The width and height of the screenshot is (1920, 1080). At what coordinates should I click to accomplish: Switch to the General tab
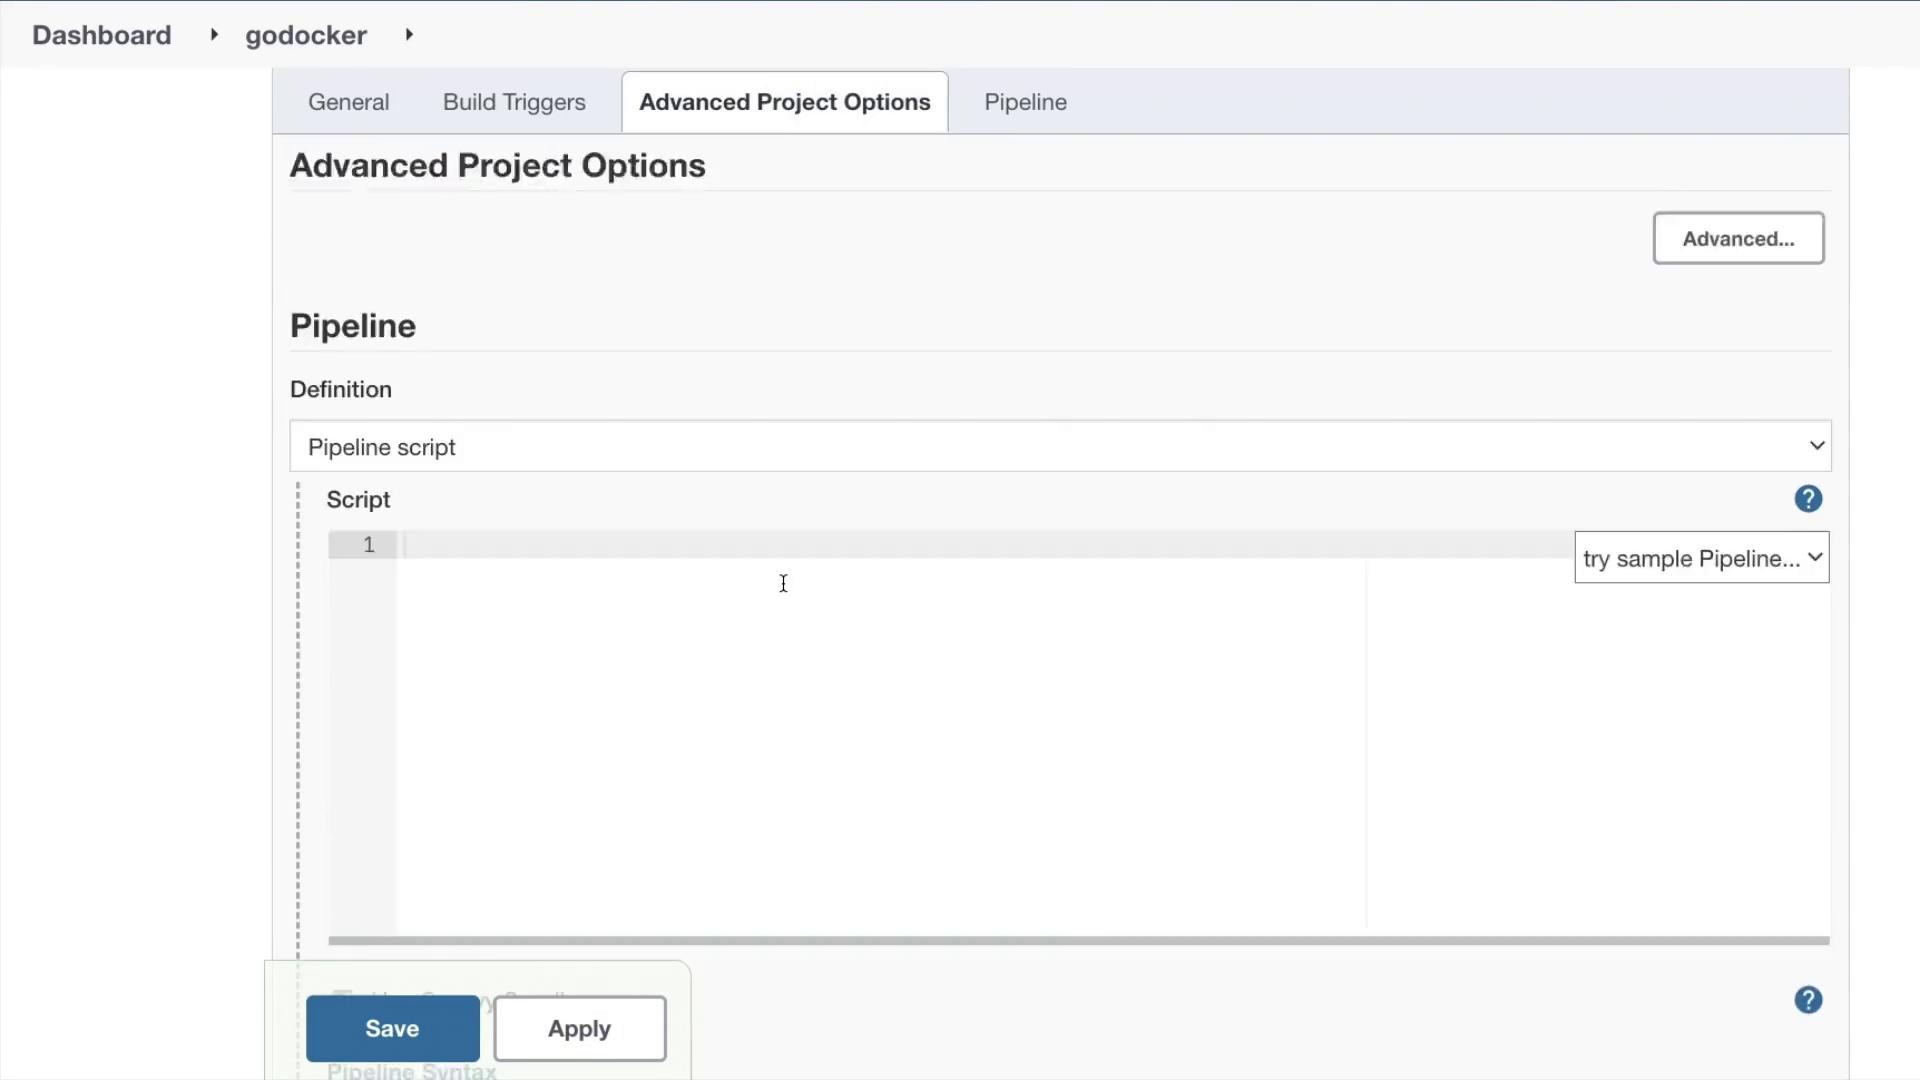click(x=348, y=102)
